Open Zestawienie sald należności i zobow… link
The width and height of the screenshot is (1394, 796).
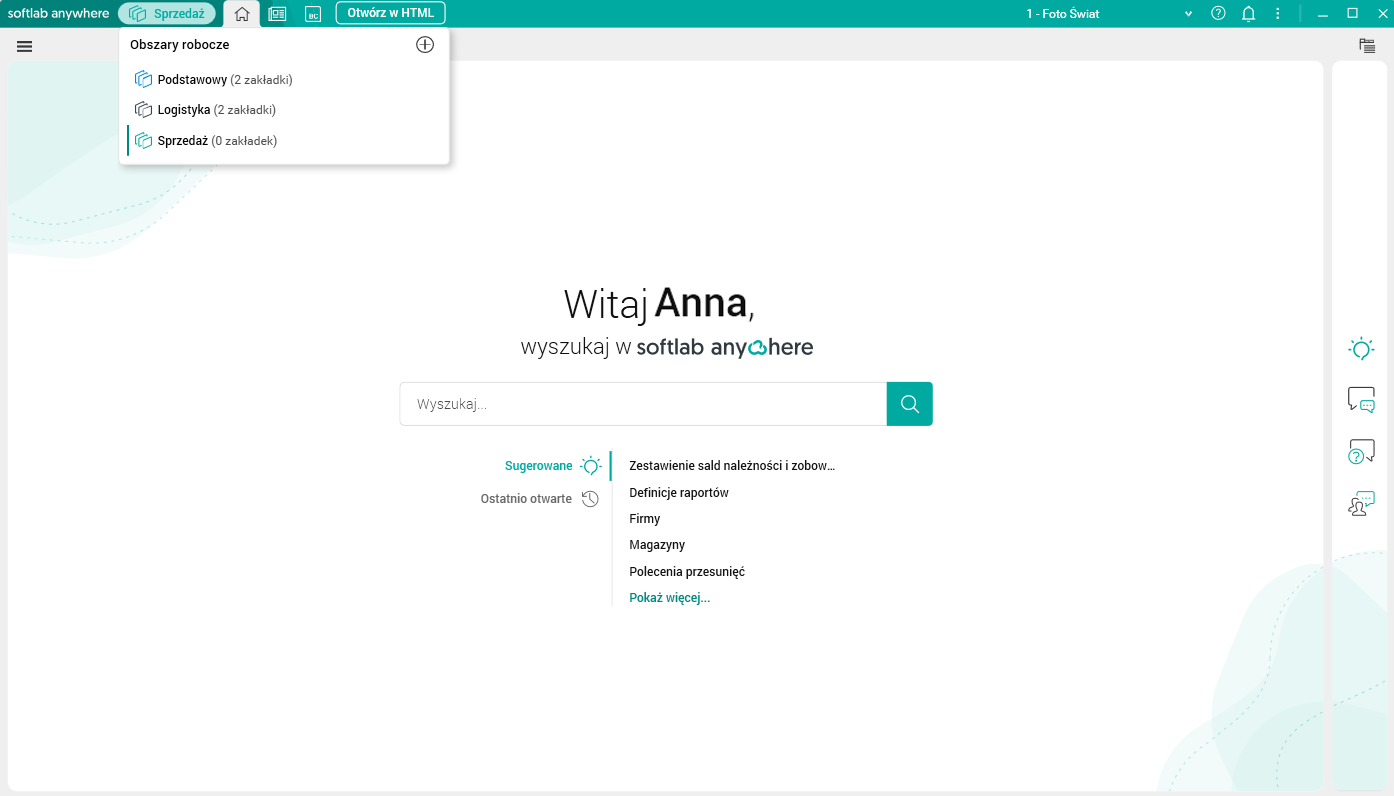tap(732, 466)
